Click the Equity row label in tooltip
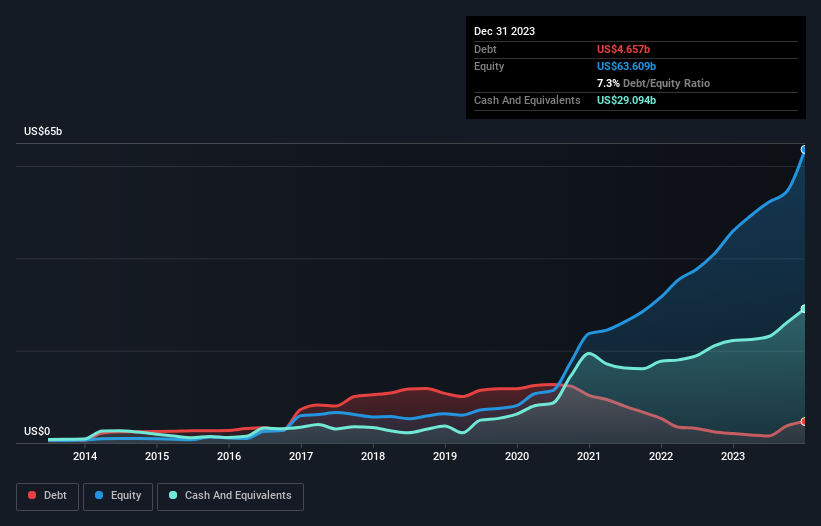This screenshot has height=526, width=821. [489, 66]
